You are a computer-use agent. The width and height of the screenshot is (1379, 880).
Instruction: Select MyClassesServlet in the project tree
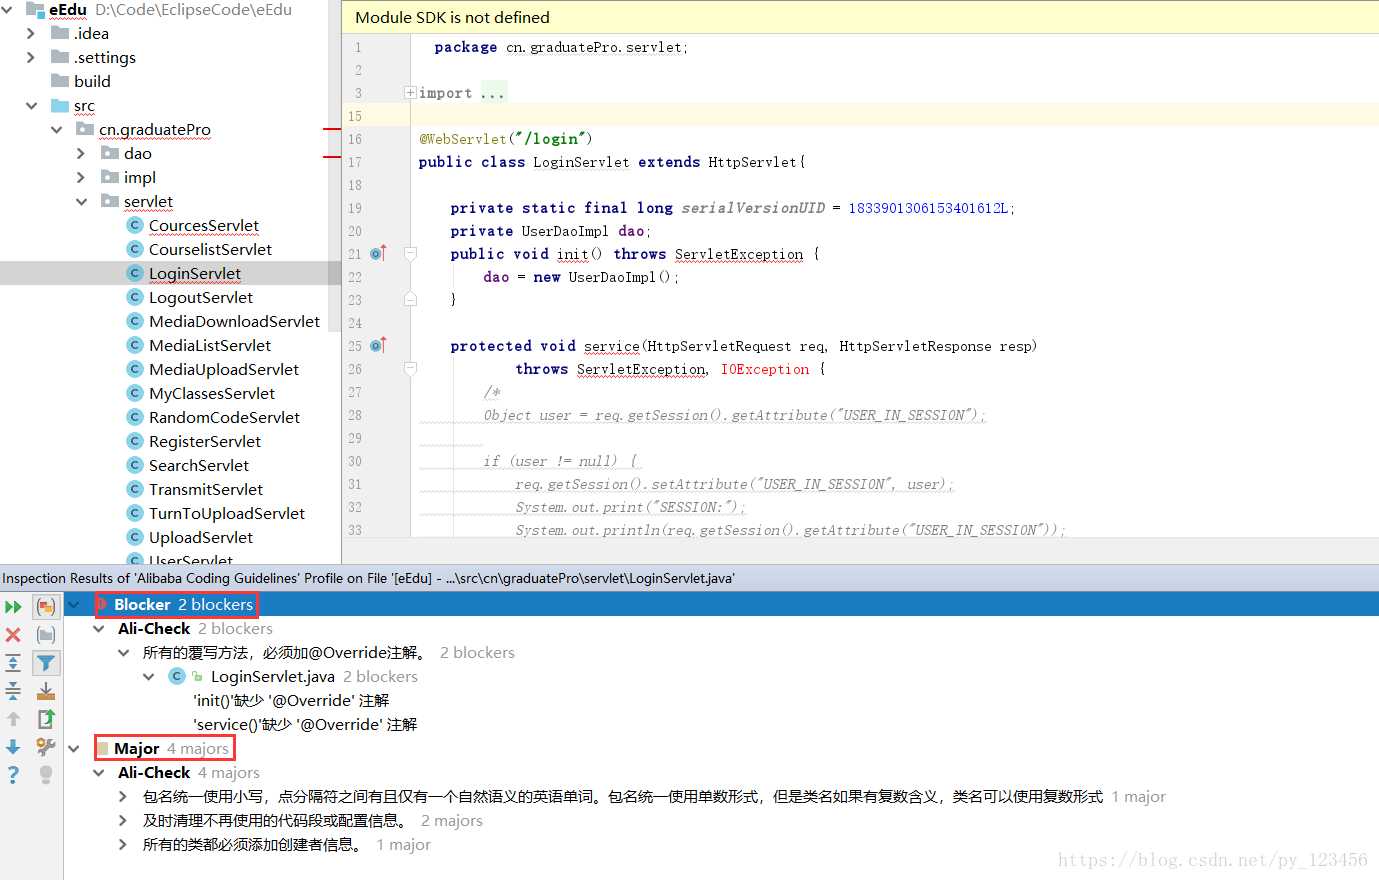212,393
